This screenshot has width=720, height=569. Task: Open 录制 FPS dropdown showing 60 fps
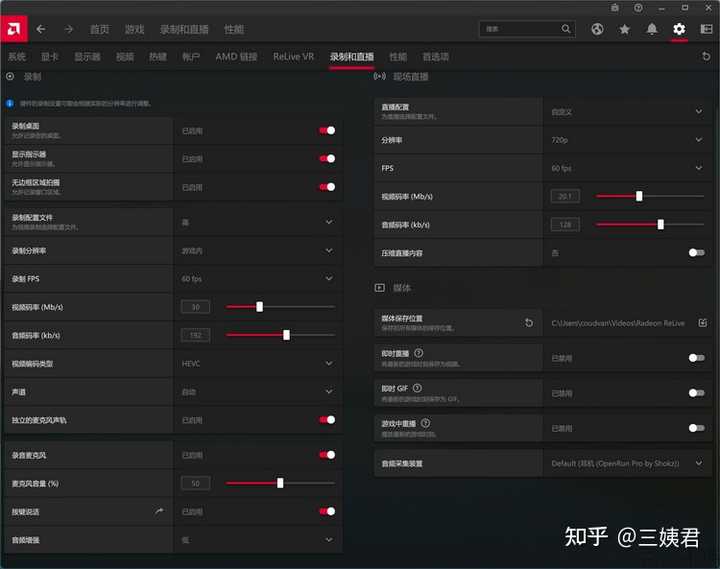coord(258,279)
